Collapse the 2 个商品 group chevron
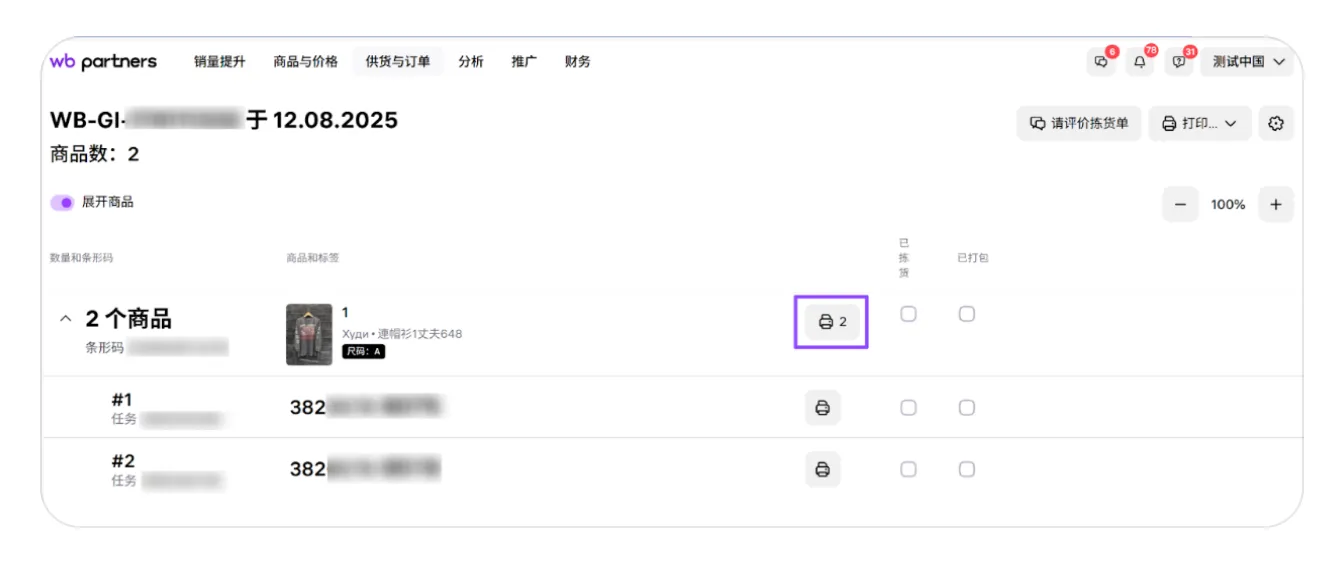 coord(66,319)
